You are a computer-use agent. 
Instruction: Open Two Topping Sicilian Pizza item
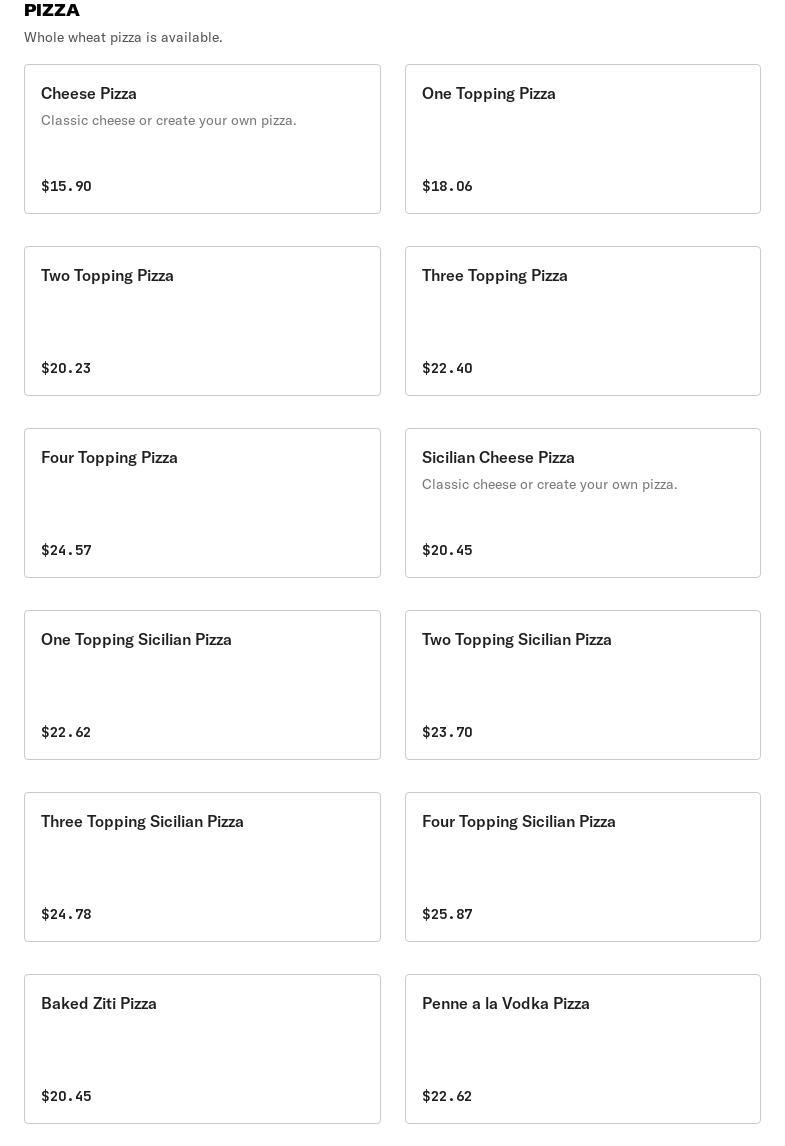582,685
